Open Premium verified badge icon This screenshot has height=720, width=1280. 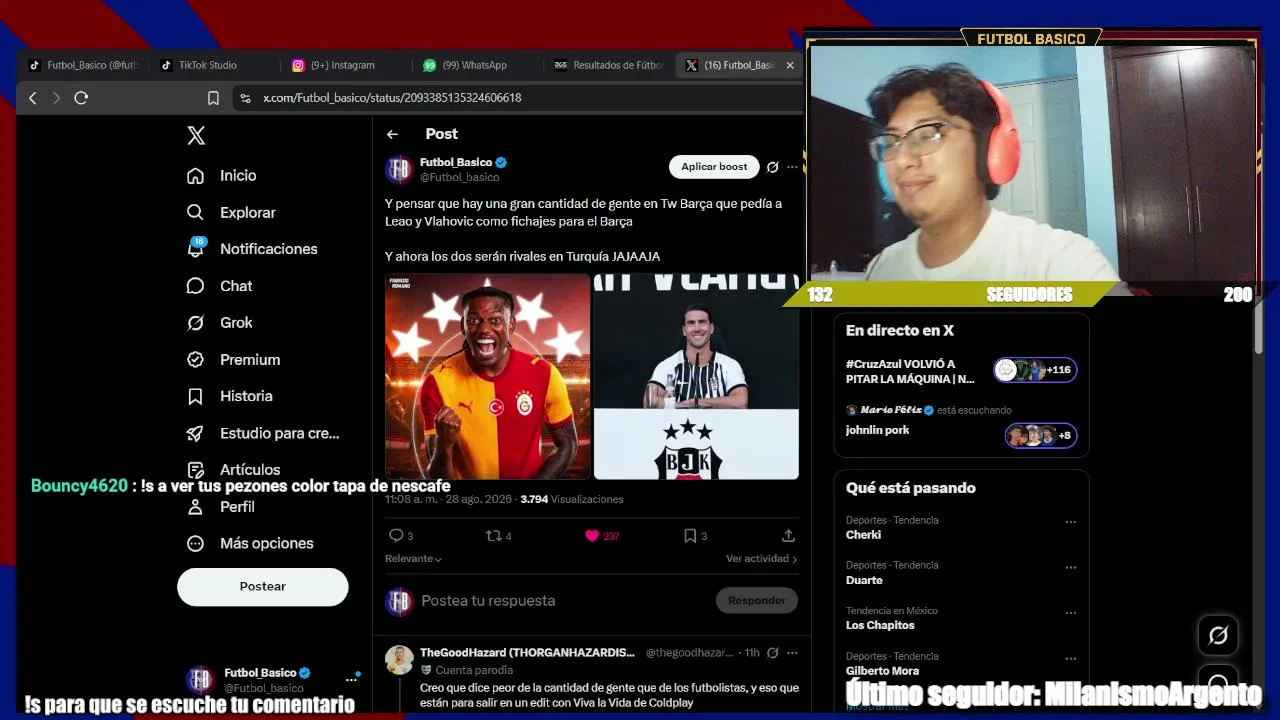(195, 360)
